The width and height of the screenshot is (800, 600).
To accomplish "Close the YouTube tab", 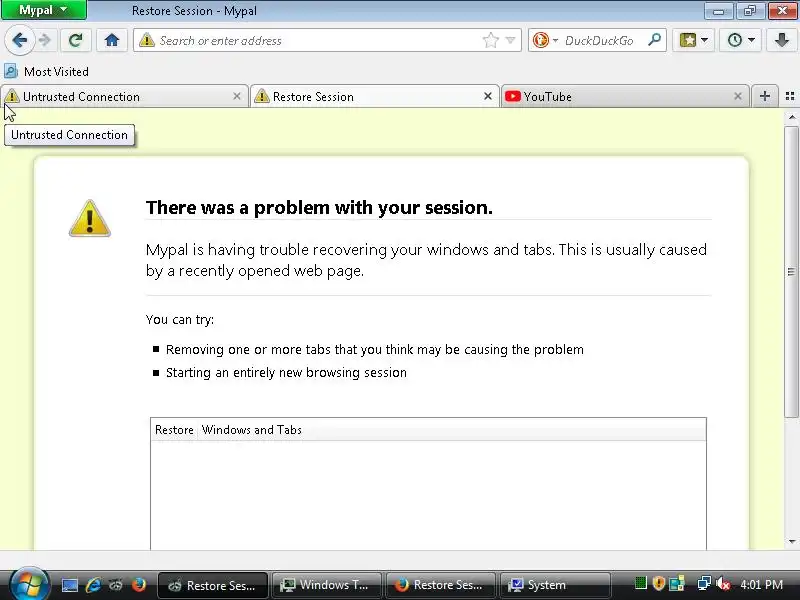I will point(738,96).
